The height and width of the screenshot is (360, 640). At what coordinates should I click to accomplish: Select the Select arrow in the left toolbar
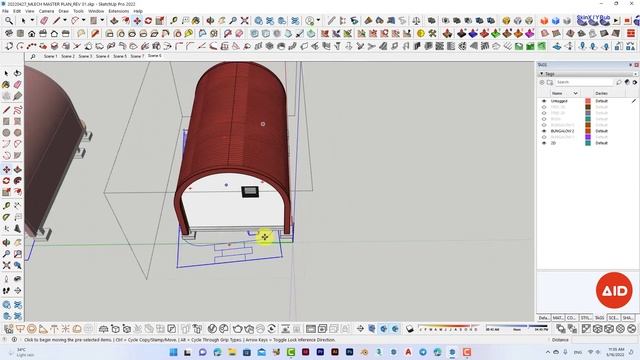6,73
